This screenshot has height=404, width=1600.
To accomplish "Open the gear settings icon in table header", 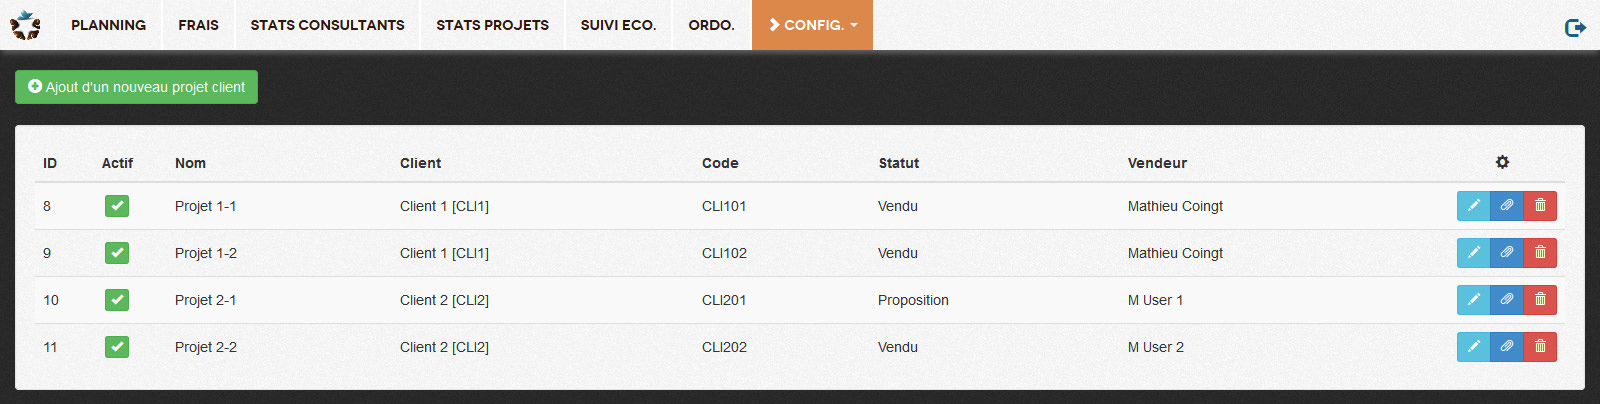I will click(x=1502, y=162).
